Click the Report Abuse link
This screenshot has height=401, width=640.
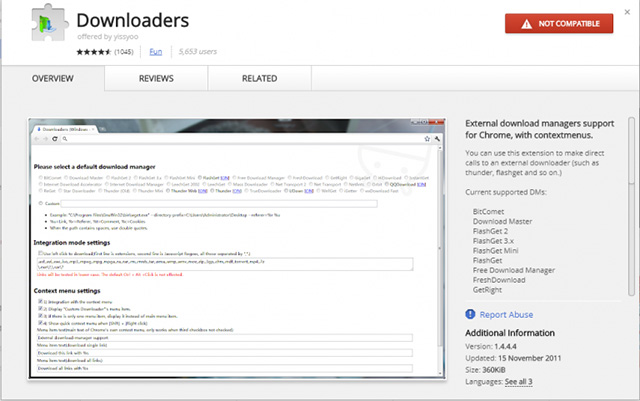pyautogui.click(x=506, y=315)
